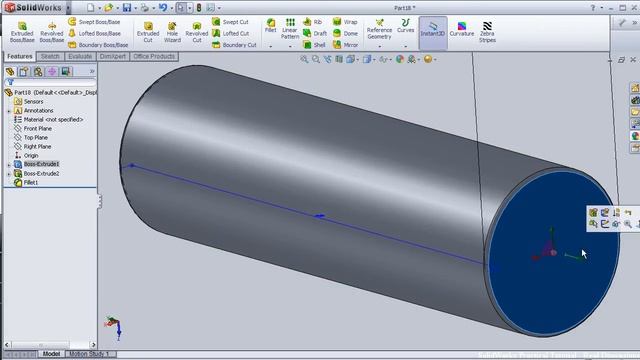
Task: Open dropdown arrow next to Undo
Action: click(171, 8)
